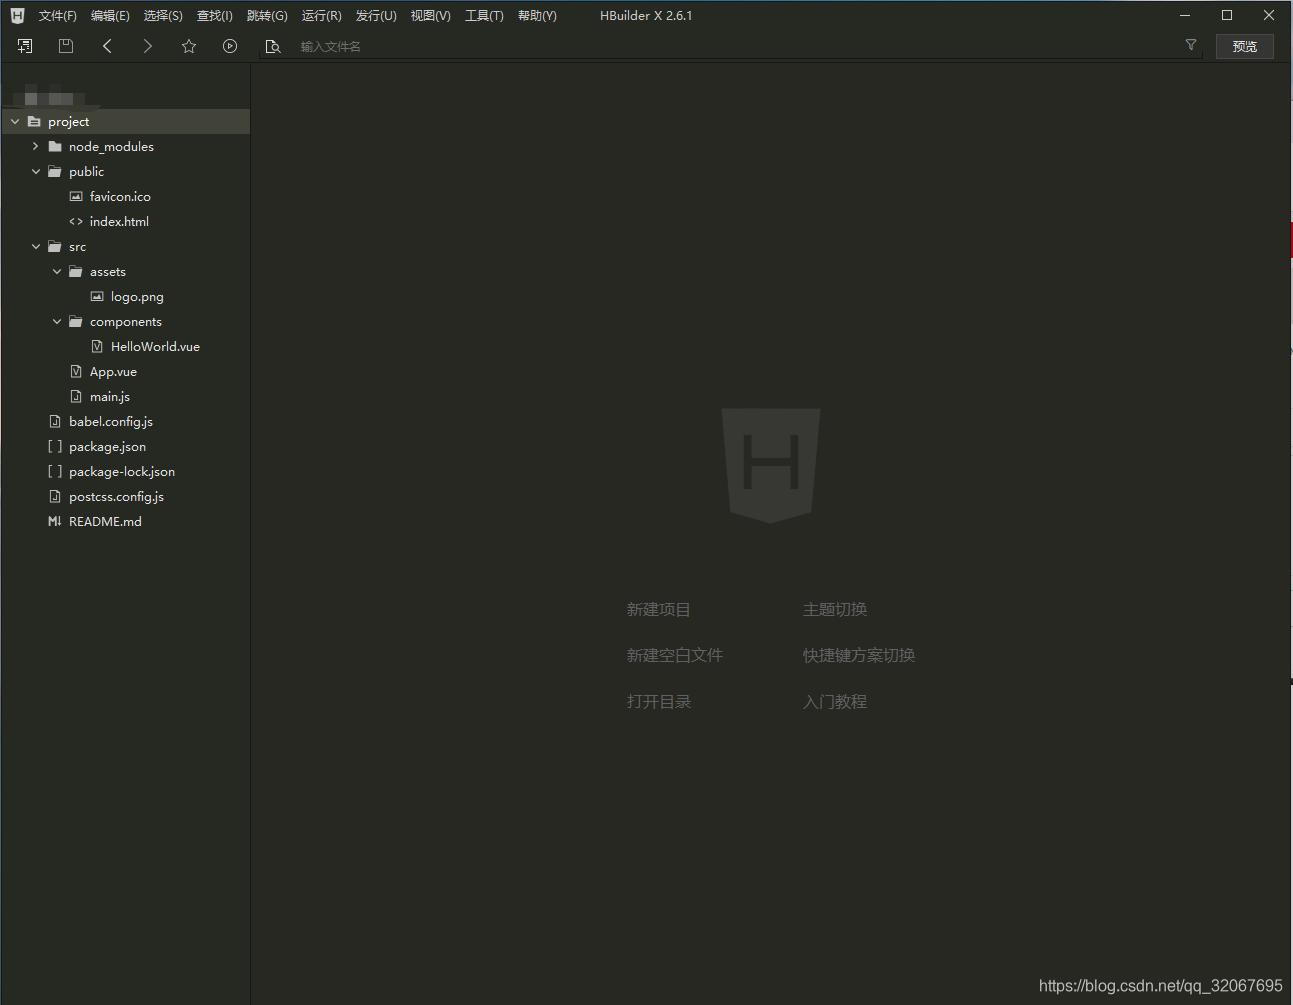Image resolution: width=1293 pixels, height=1005 pixels.
Task: Click the star bookmark icon in the toolbar
Action: [x=189, y=45]
